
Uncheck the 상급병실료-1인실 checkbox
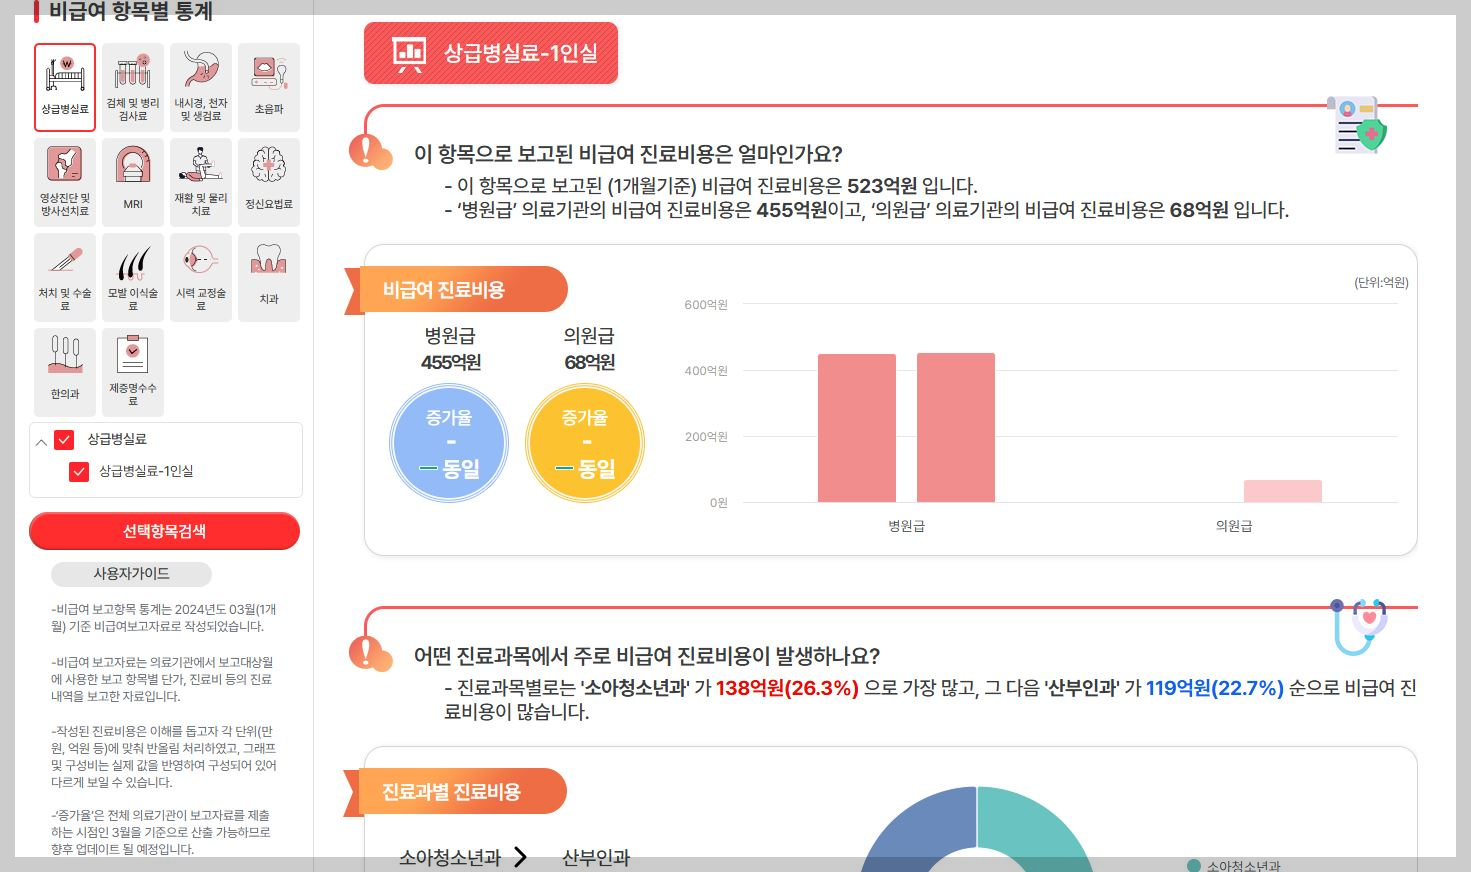click(x=79, y=471)
